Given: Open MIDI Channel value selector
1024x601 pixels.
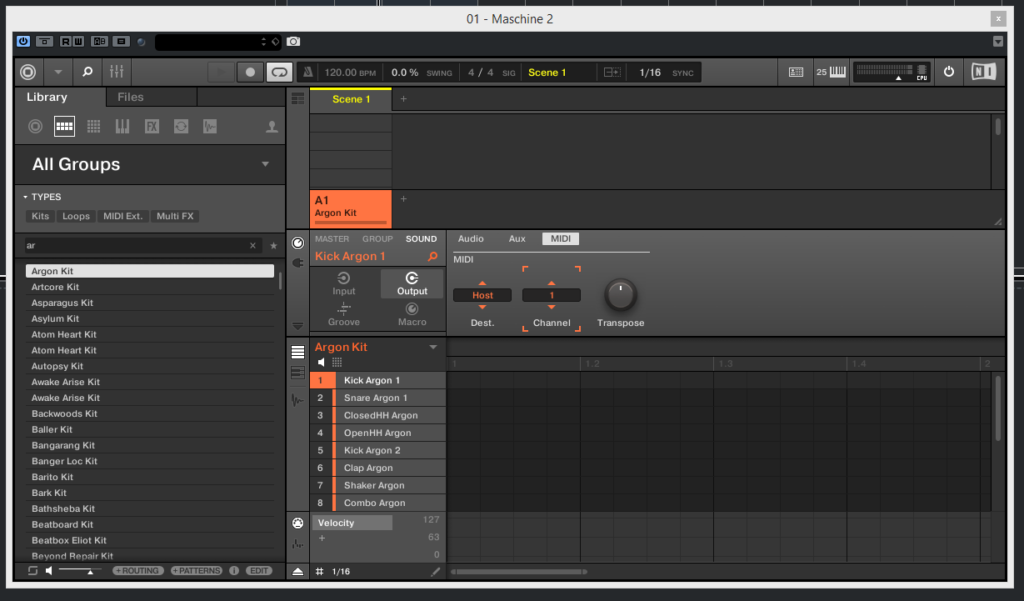Looking at the screenshot, I should click(x=551, y=295).
